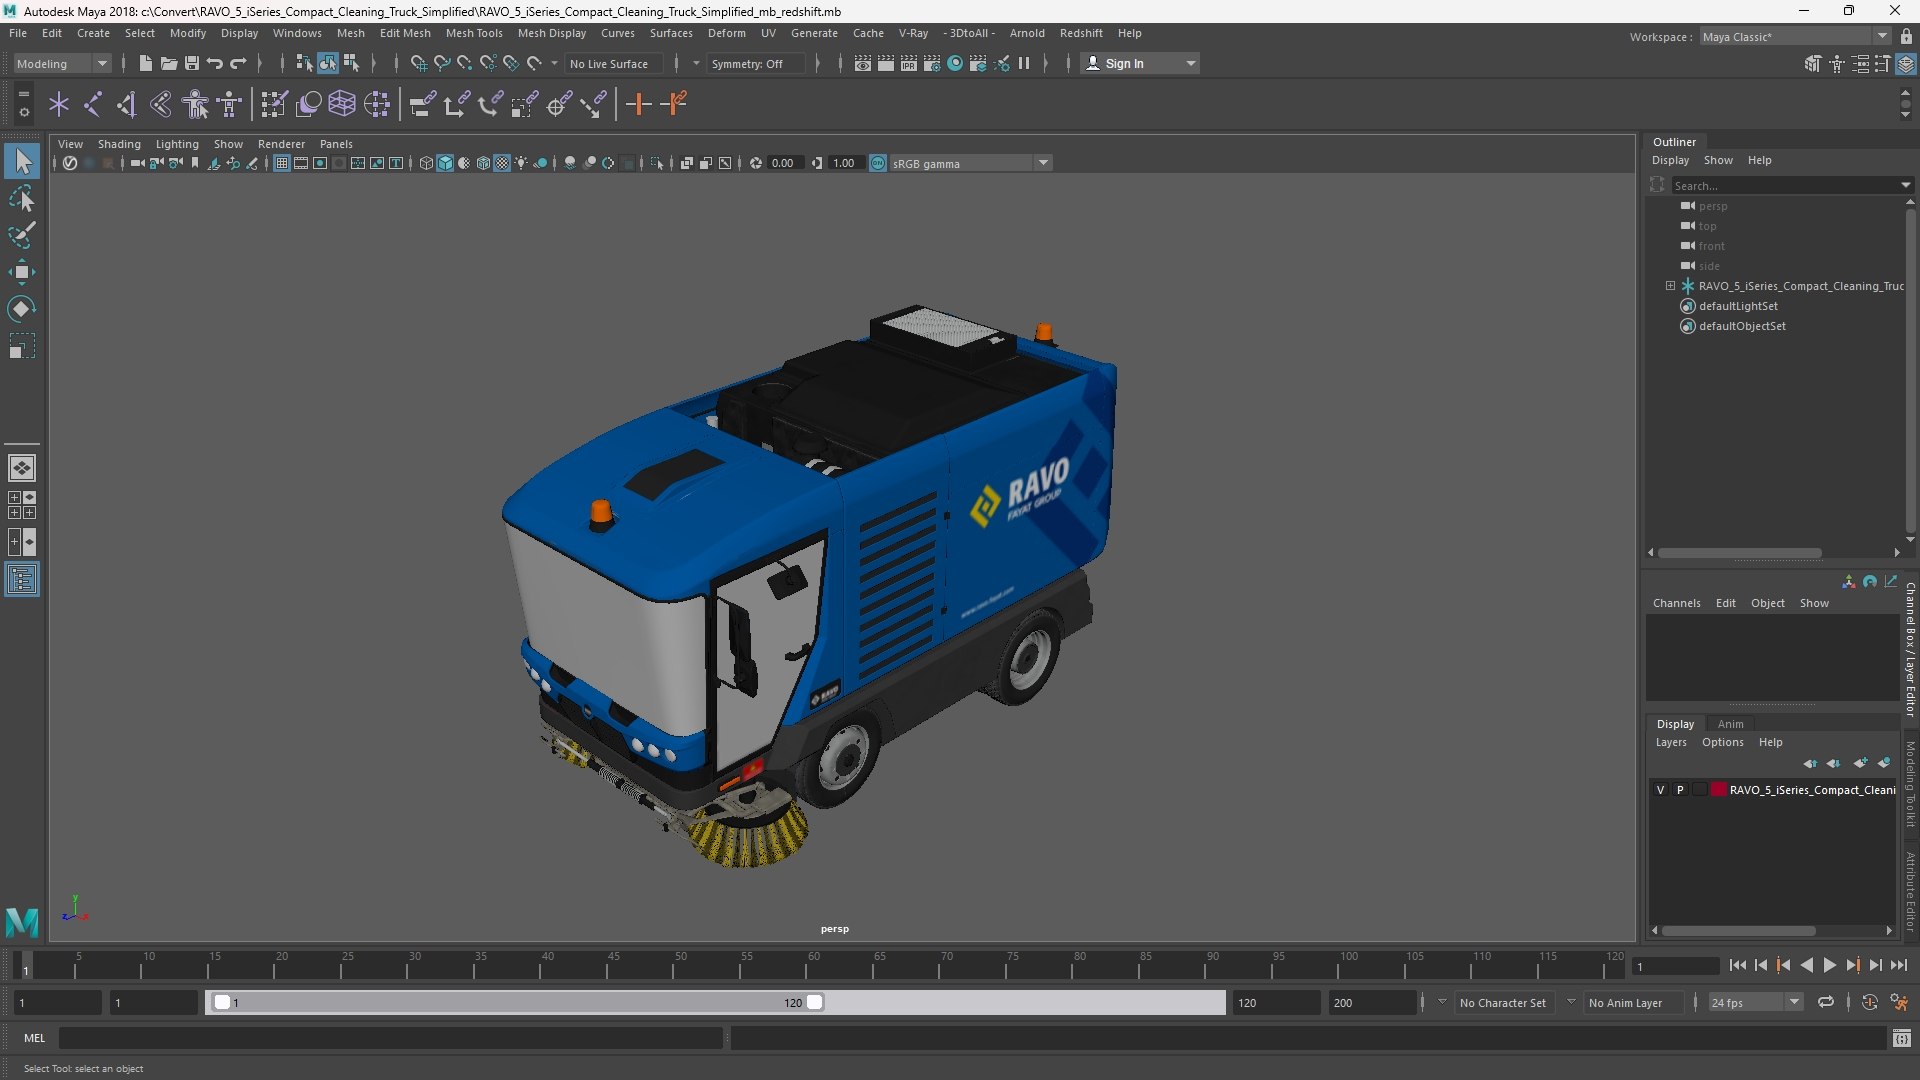Click the current frame input field
The height and width of the screenshot is (1080, 1920).
coord(1675,966)
